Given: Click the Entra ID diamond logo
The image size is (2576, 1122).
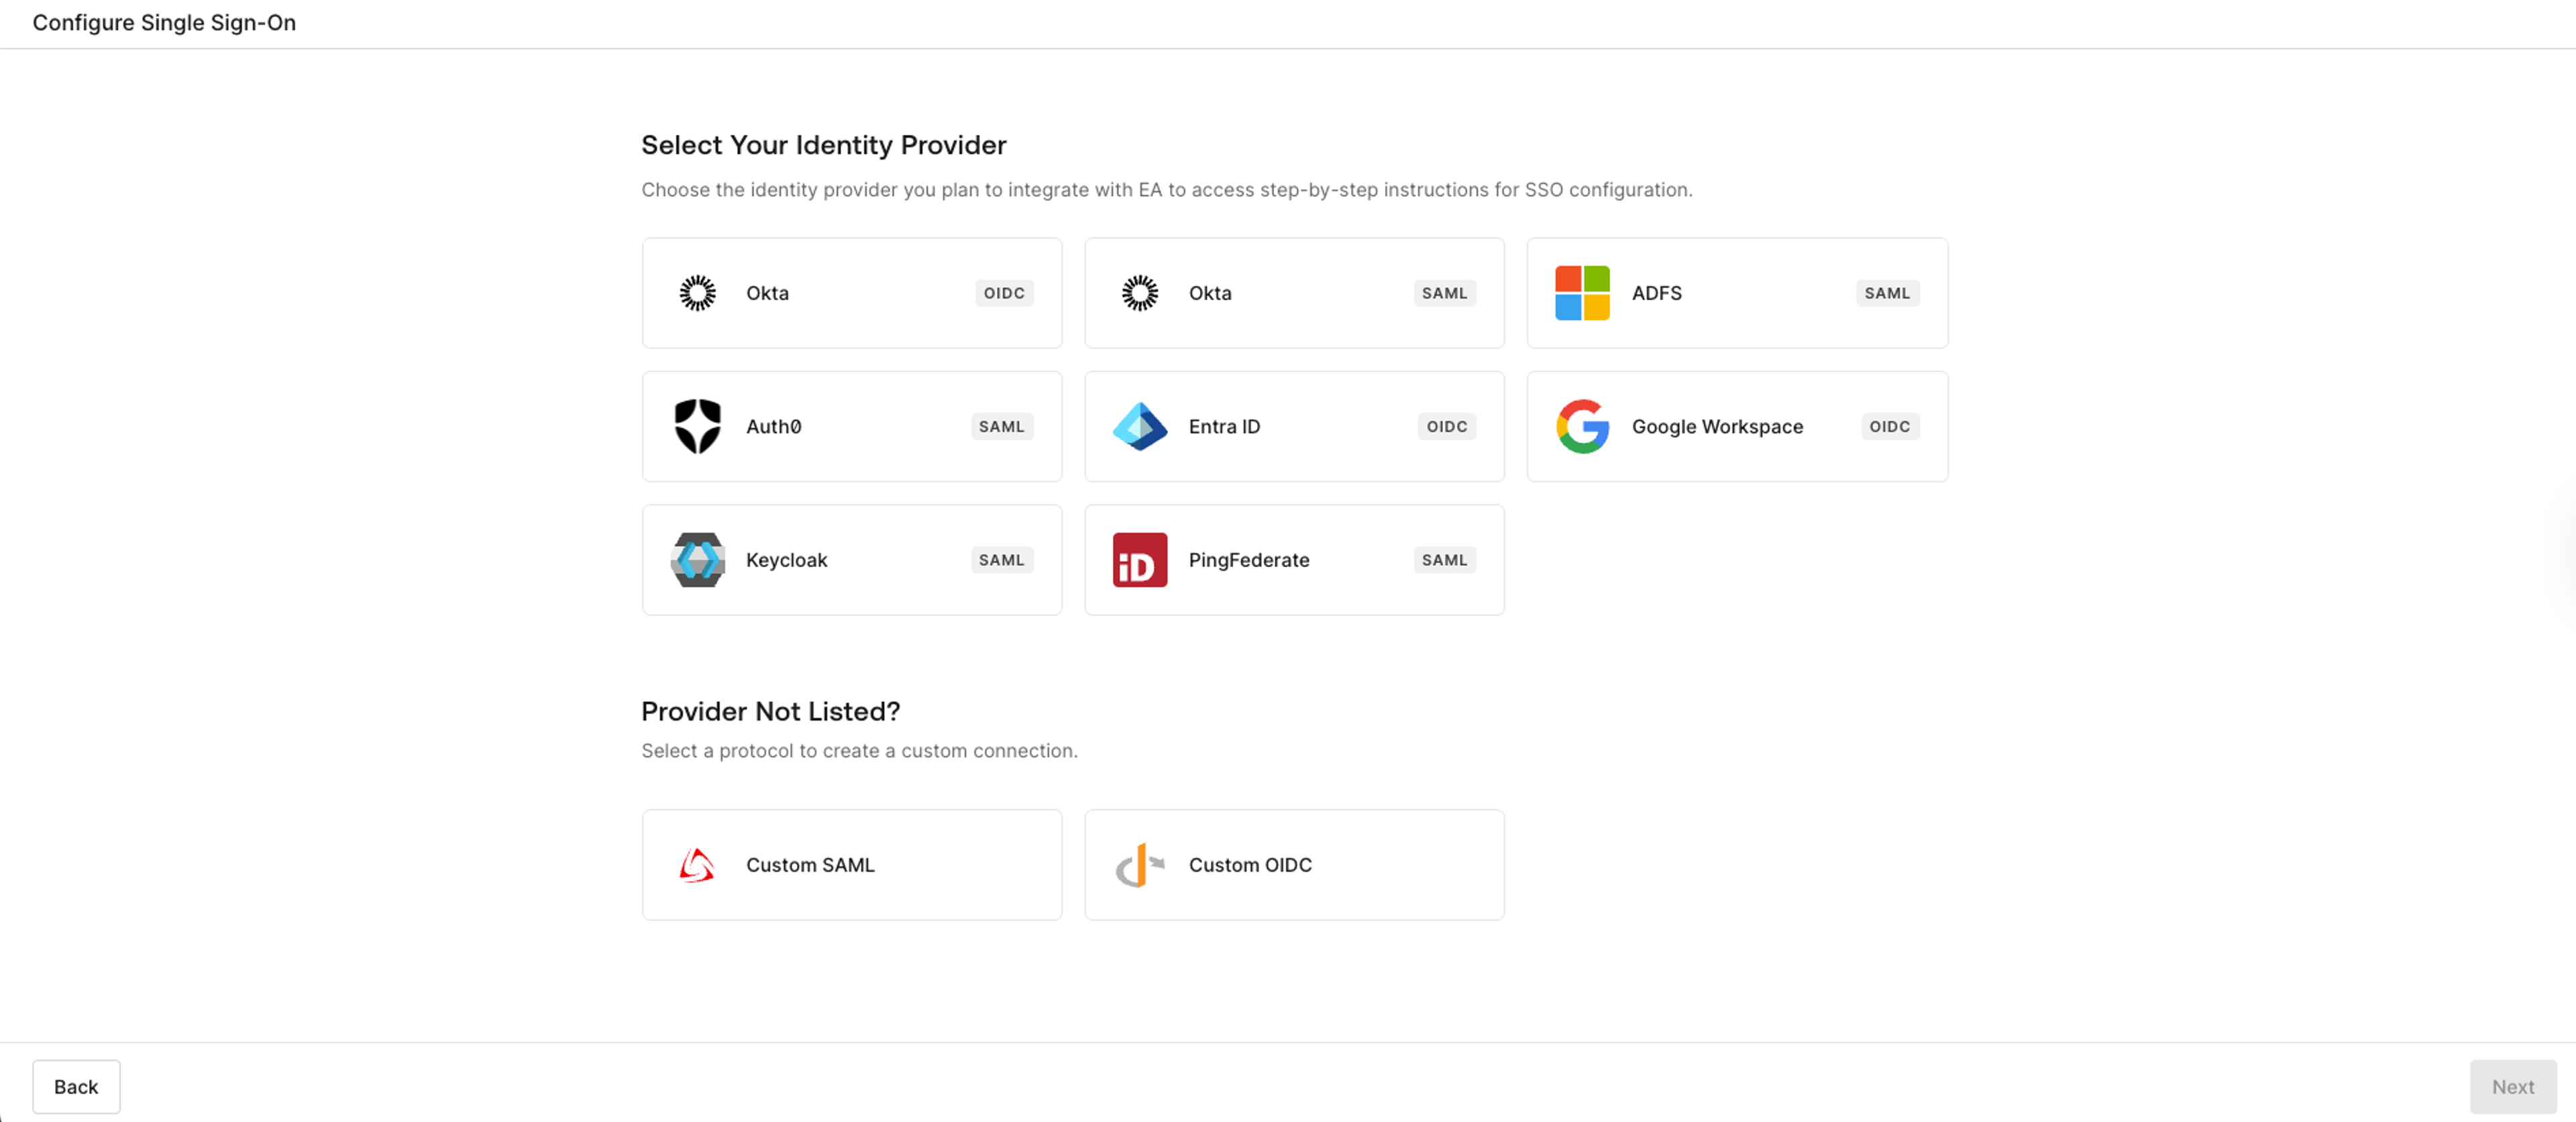Looking at the screenshot, I should 1140,426.
